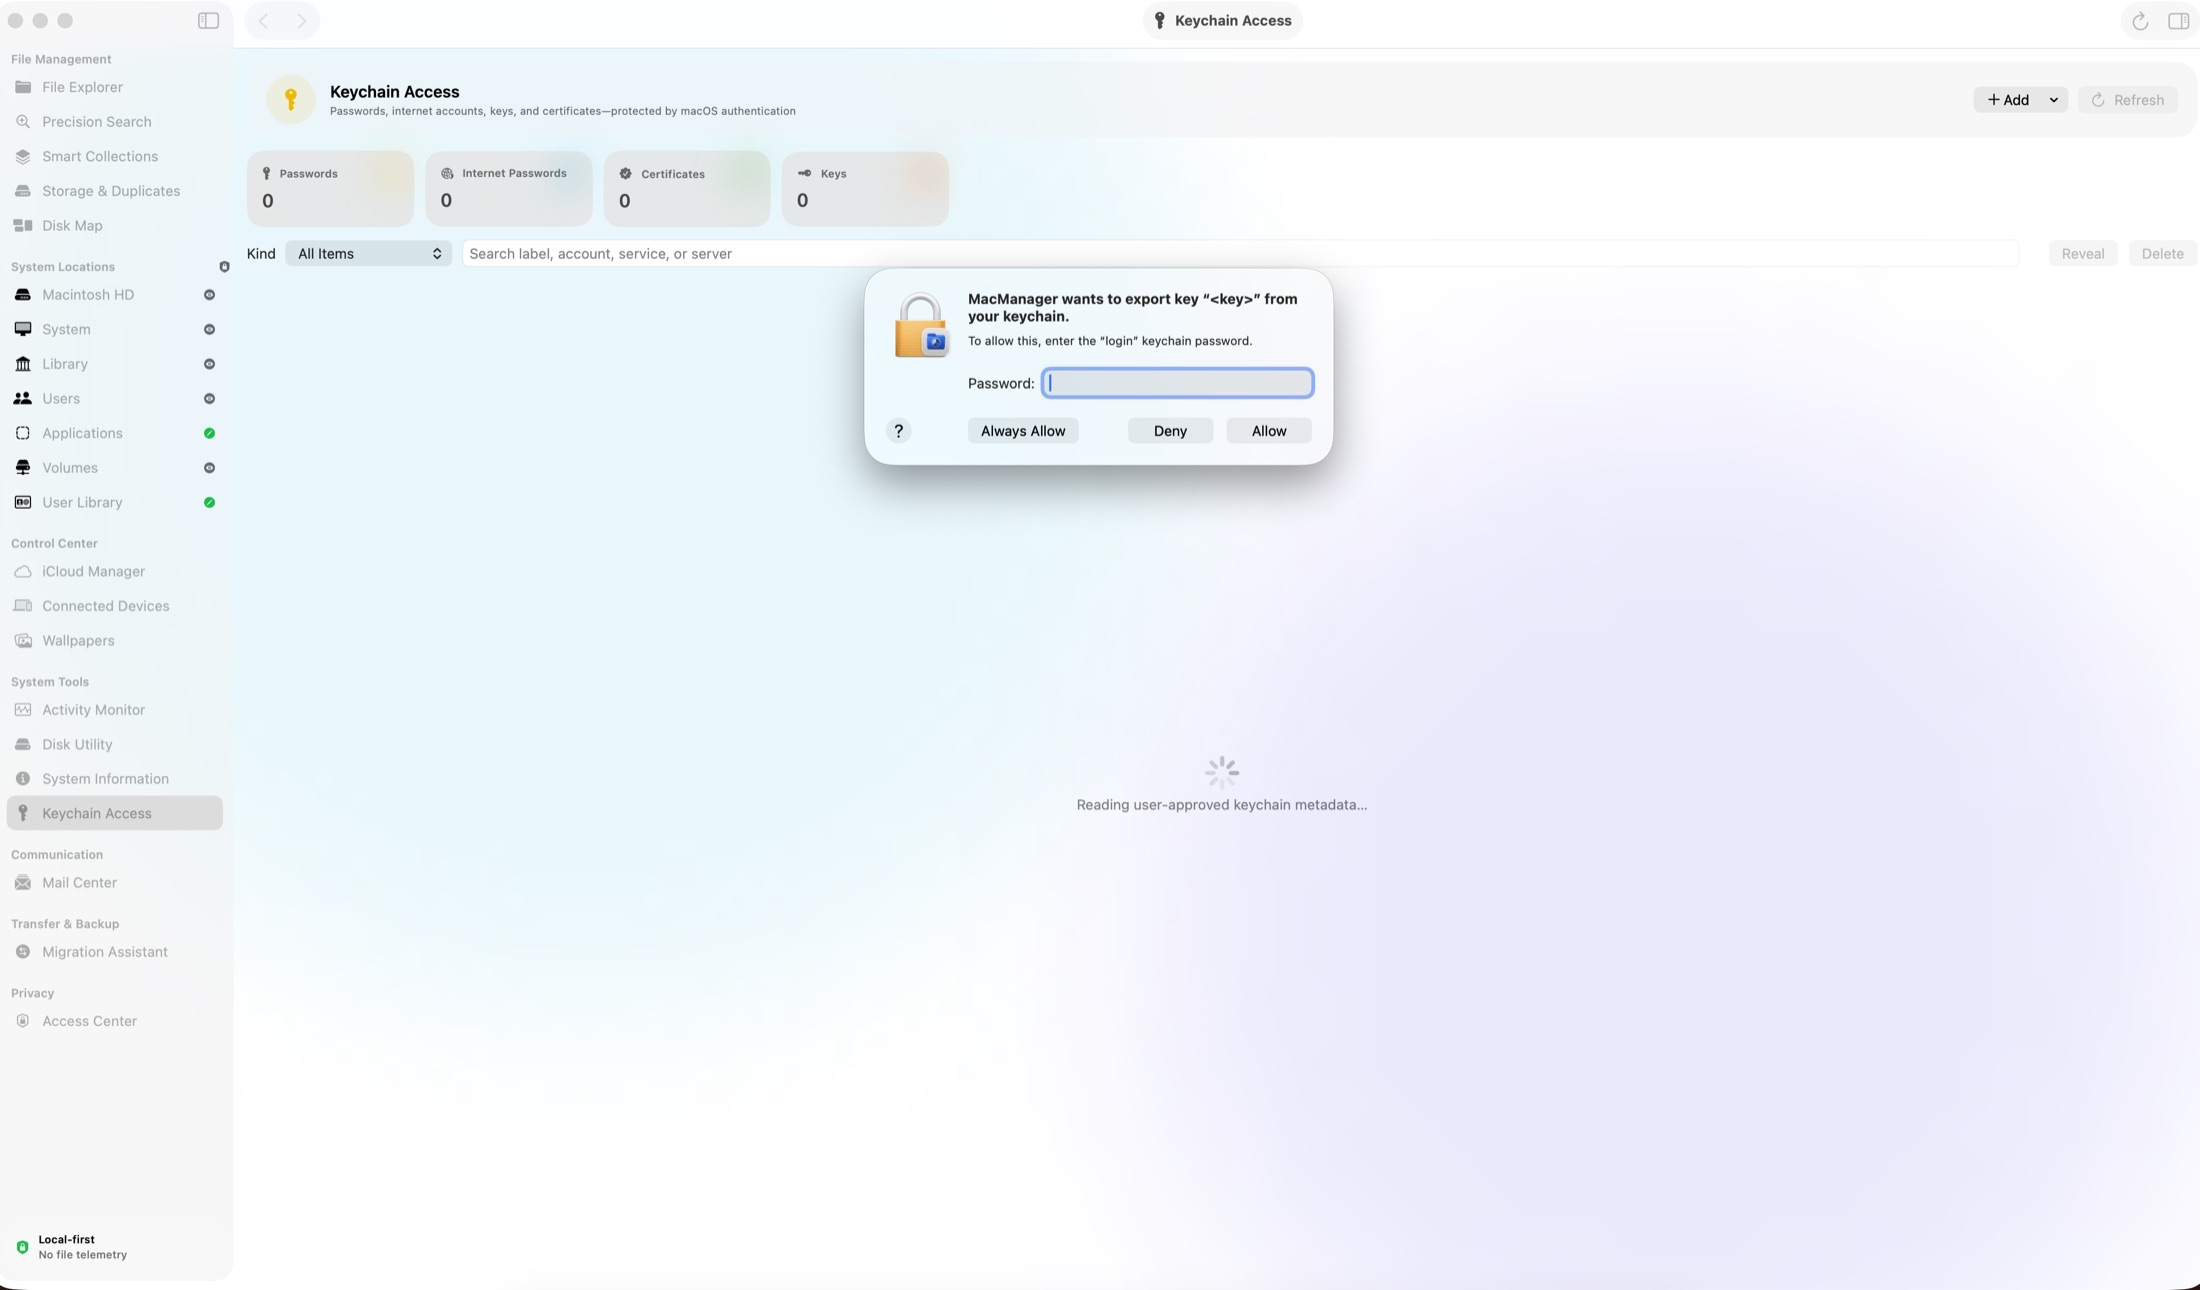Click the dialog help question mark
This screenshot has height=1290, width=2200.
point(898,431)
